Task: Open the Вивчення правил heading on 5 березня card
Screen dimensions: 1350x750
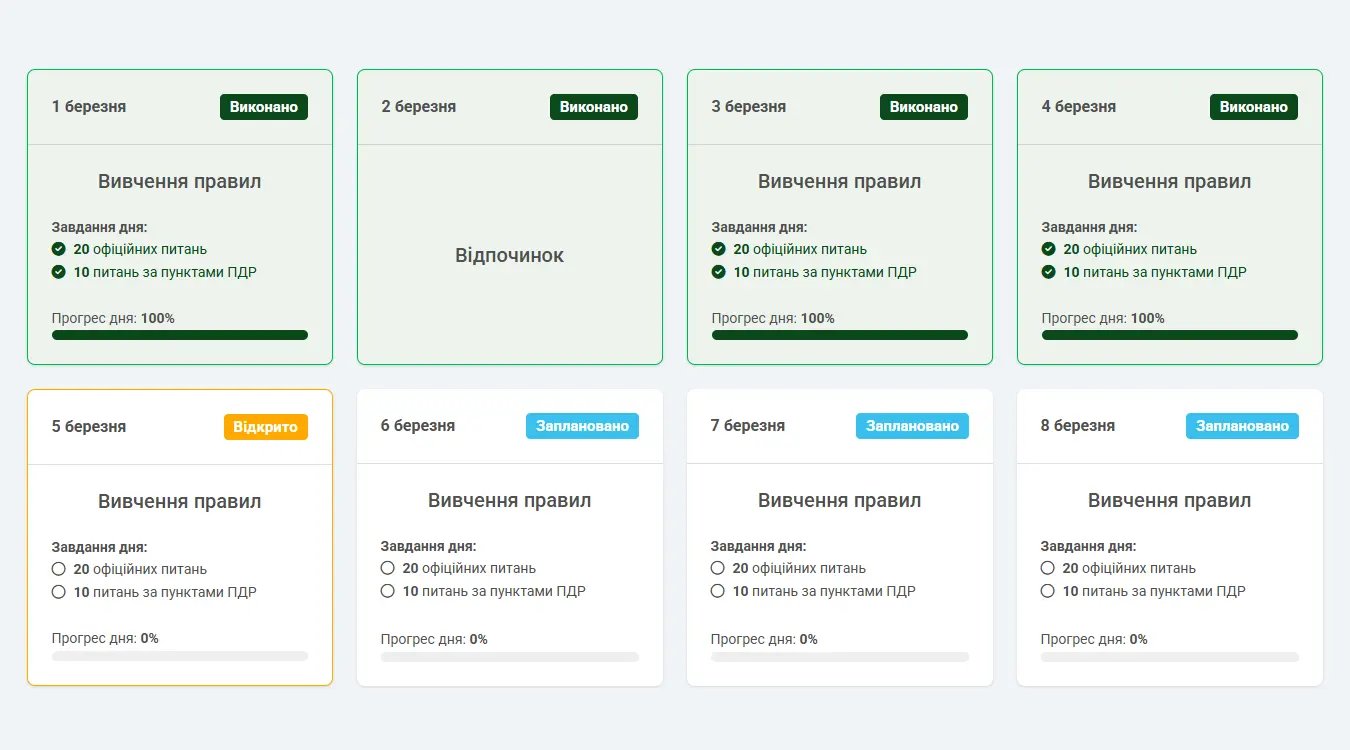Action: click(180, 501)
